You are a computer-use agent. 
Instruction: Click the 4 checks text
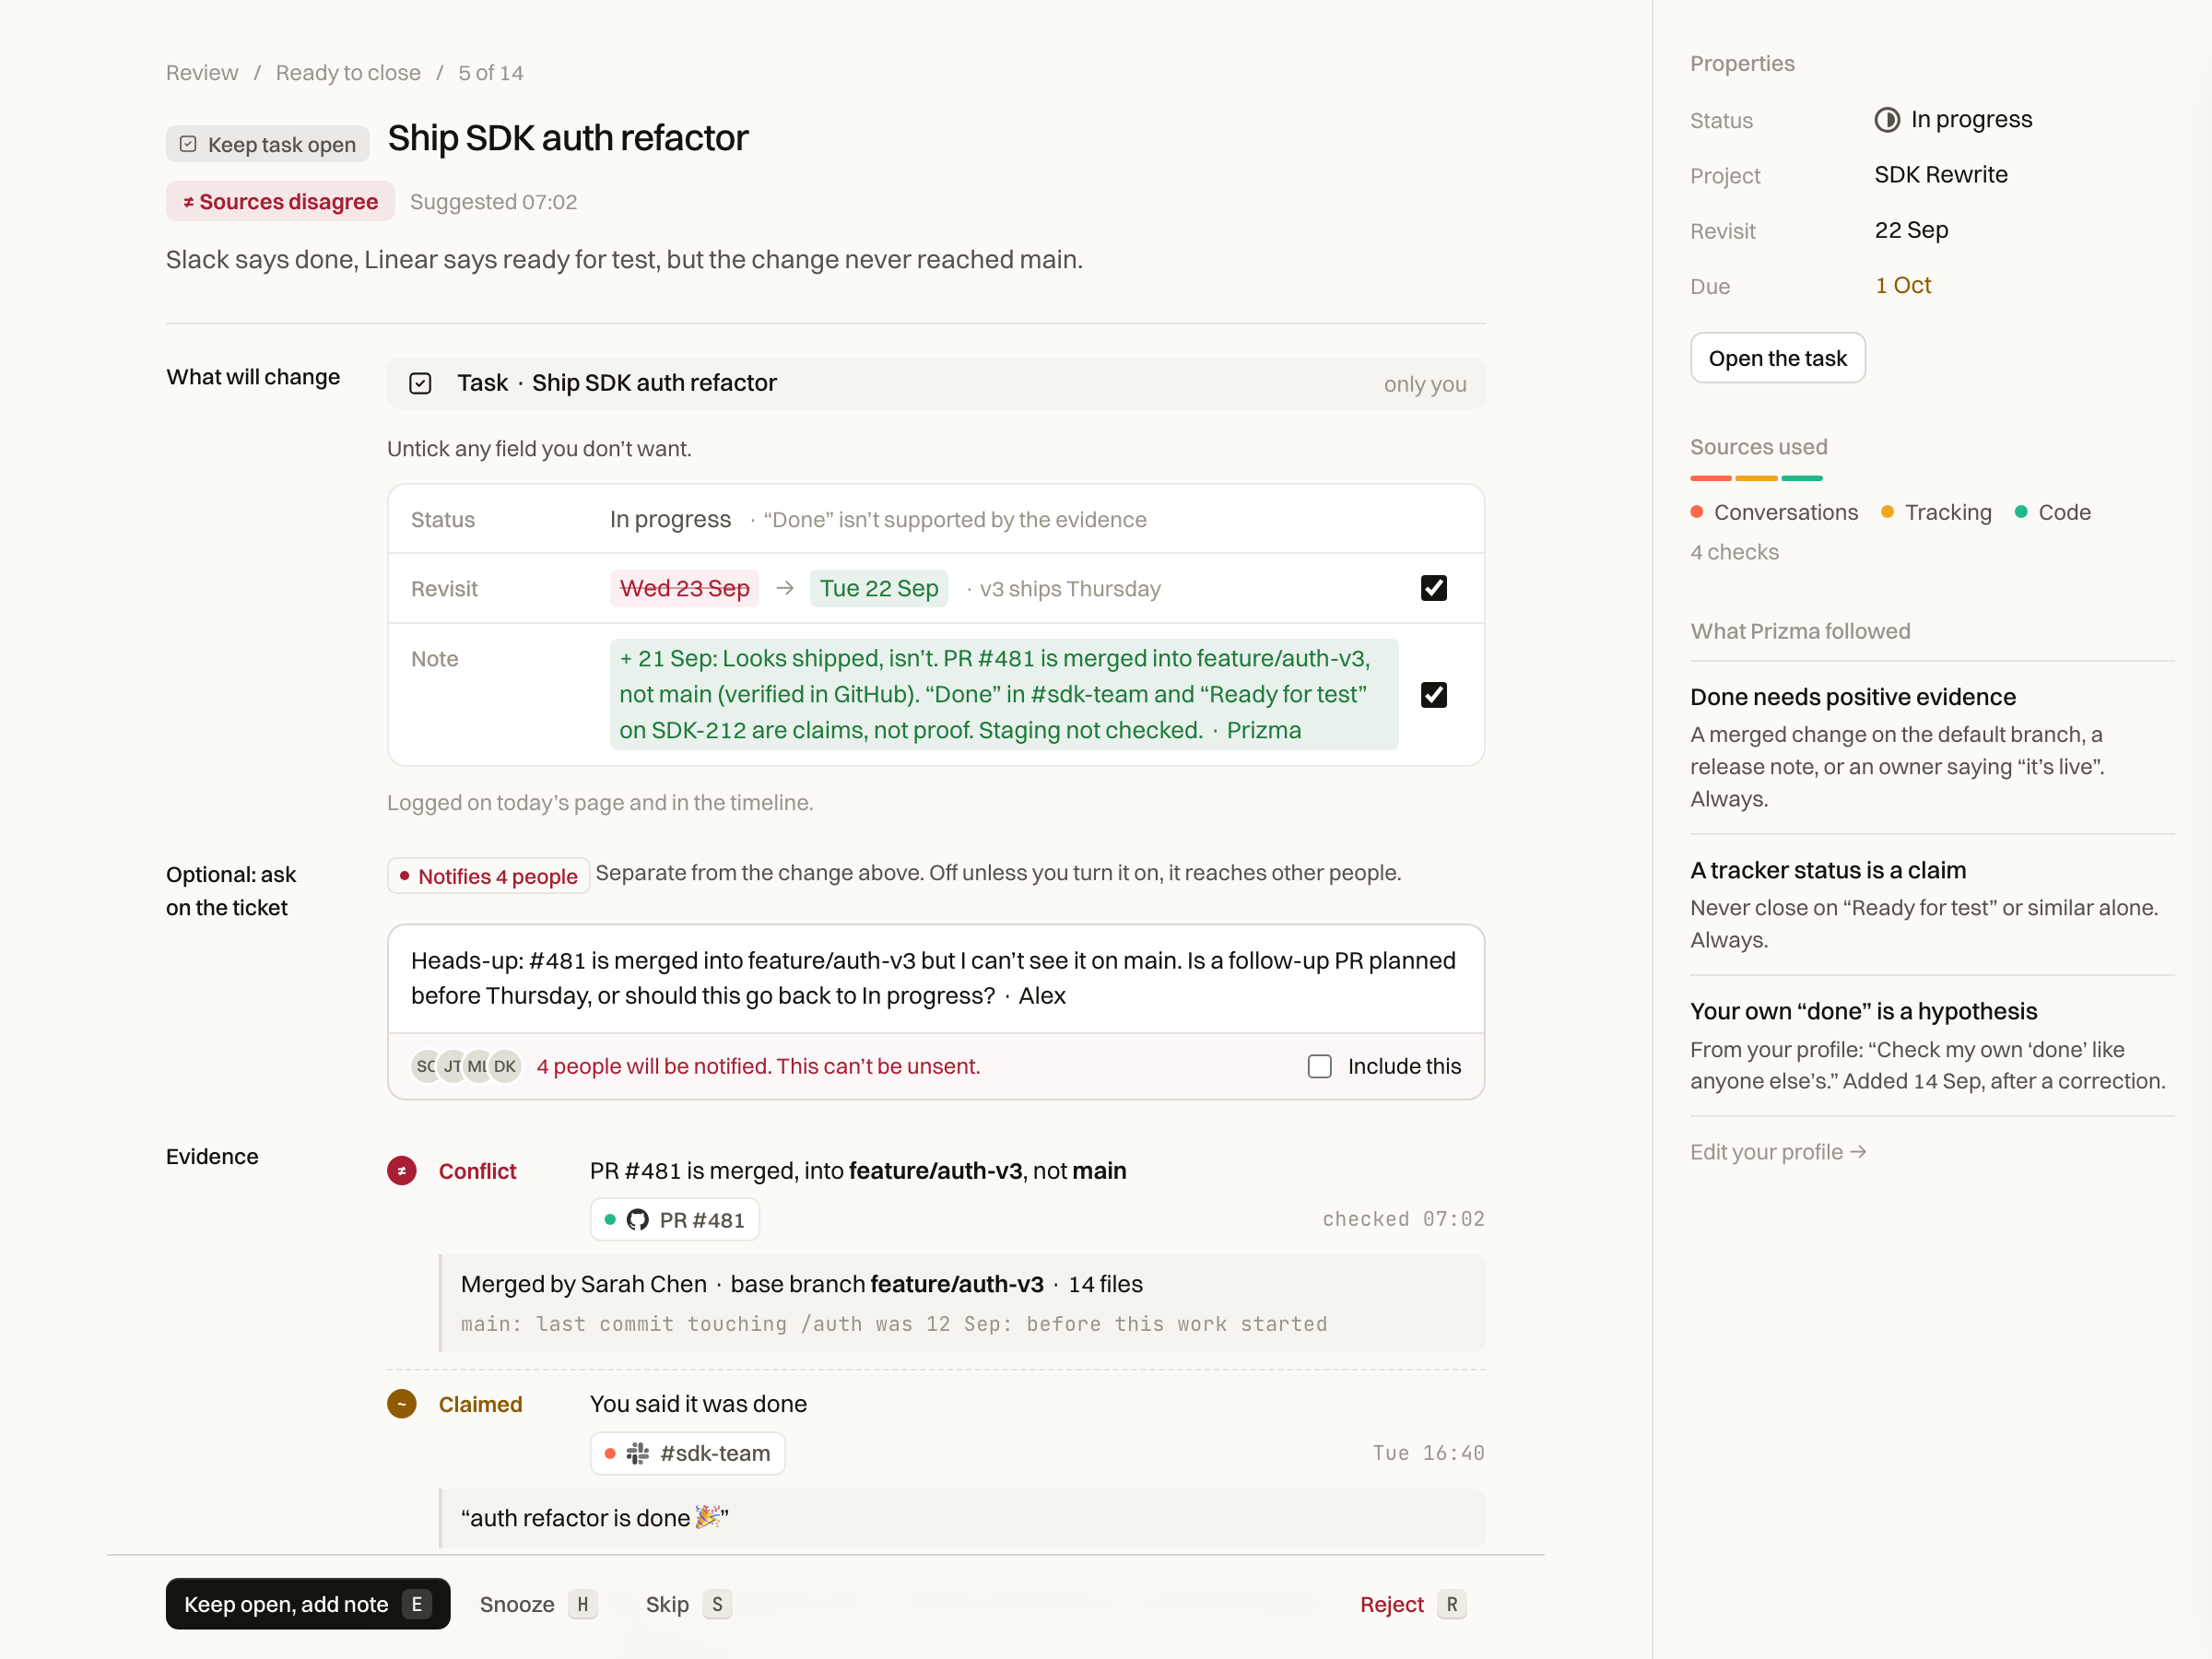pos(1734,552)
